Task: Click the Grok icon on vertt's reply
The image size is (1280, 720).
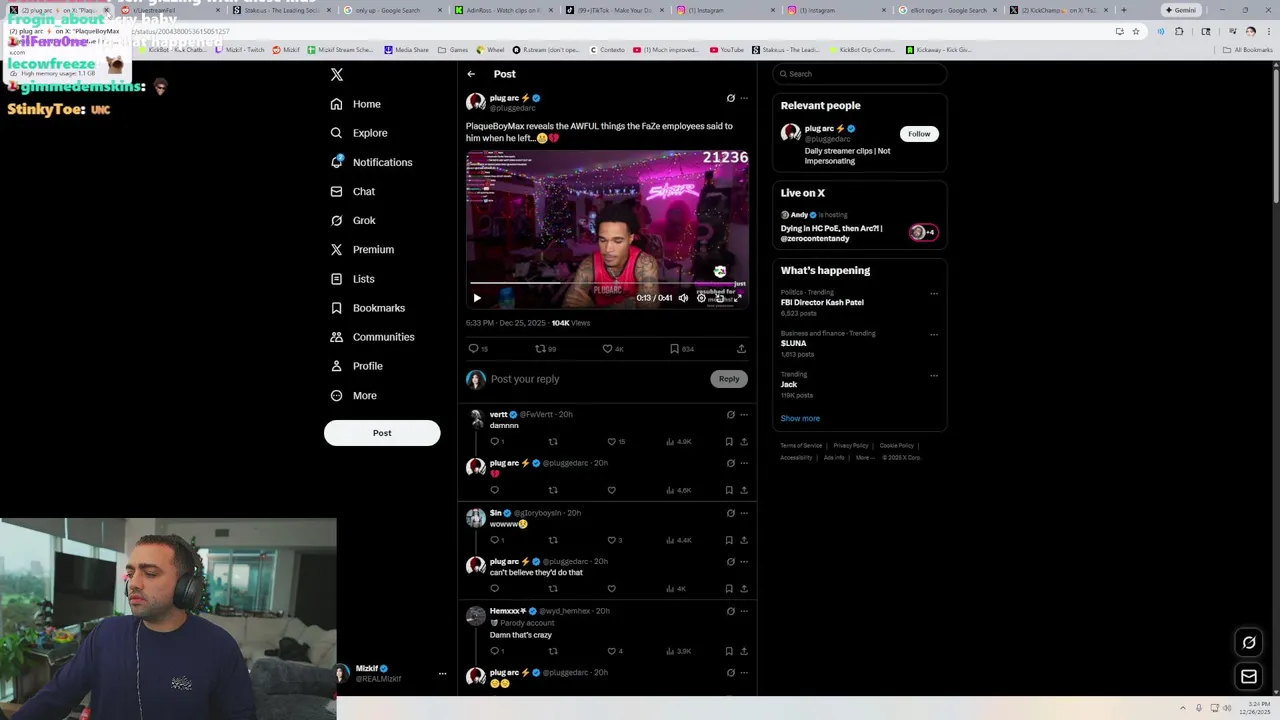Action: (730, 415)
